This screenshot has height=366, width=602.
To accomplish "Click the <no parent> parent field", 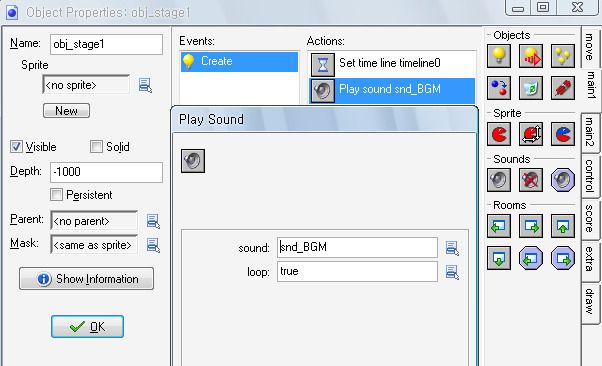I will click(94, 221).
